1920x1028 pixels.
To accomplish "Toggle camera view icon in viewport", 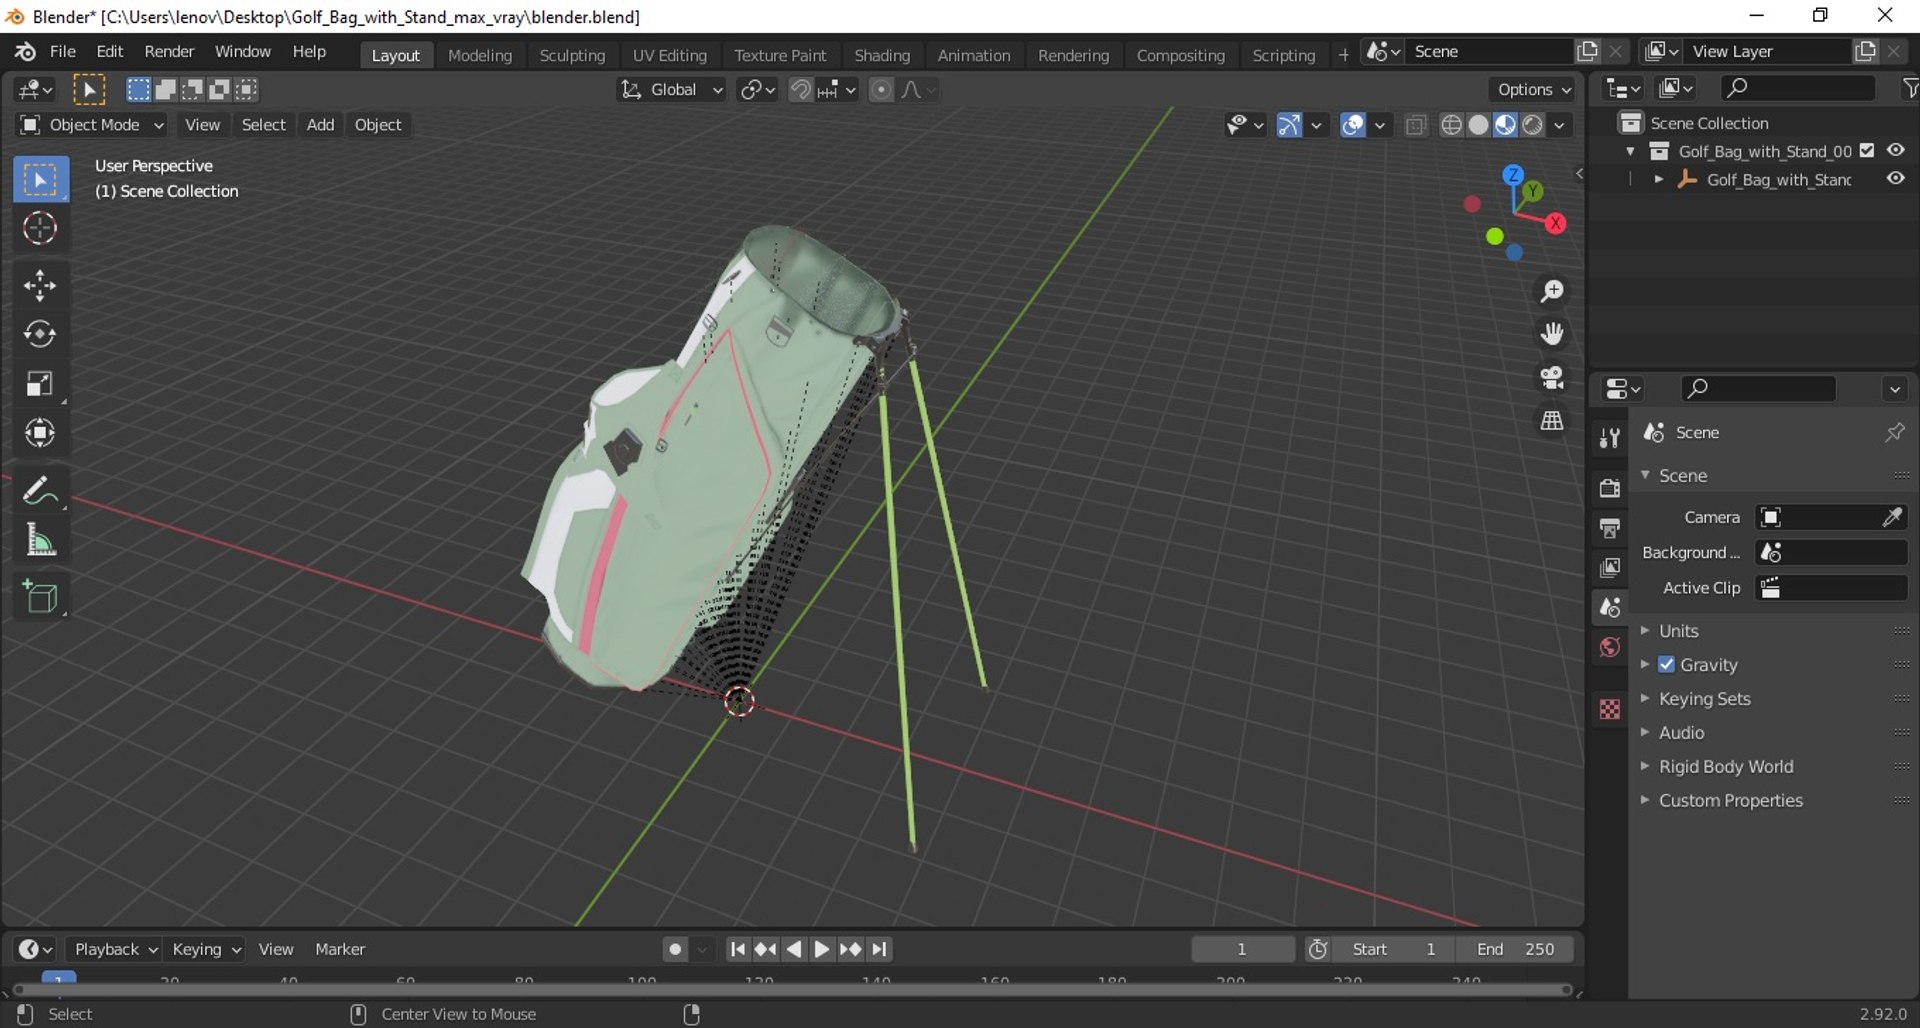I will tap(1552, 378).
